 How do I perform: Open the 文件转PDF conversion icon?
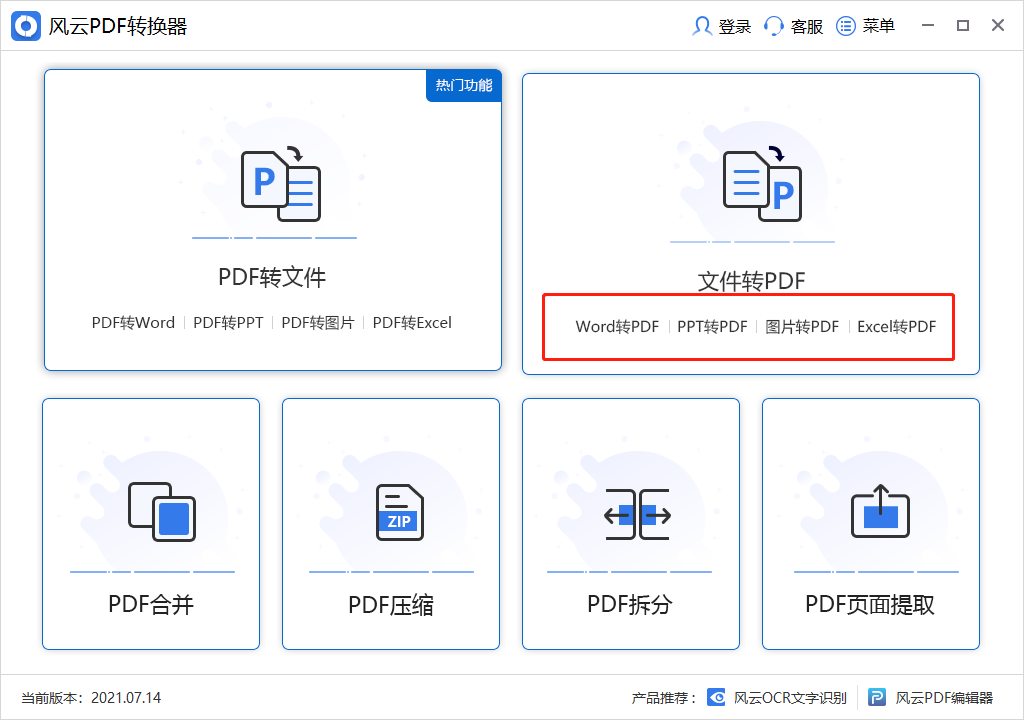tap(762, 184)
